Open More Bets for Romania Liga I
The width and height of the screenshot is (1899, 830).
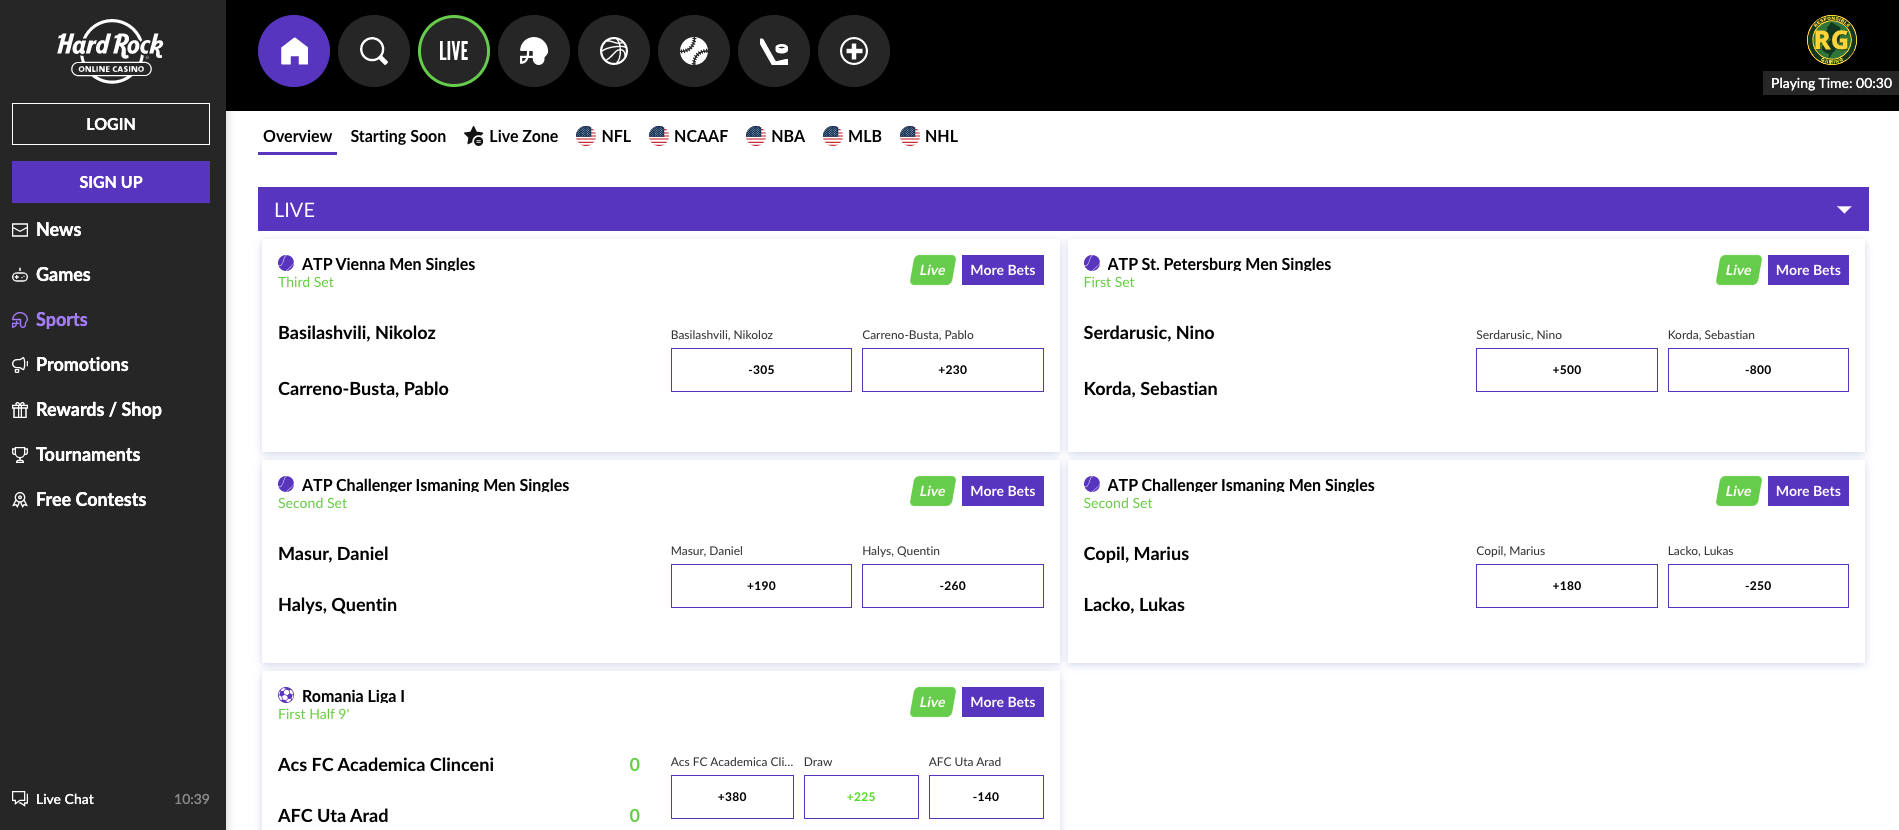pos(1002,702)
